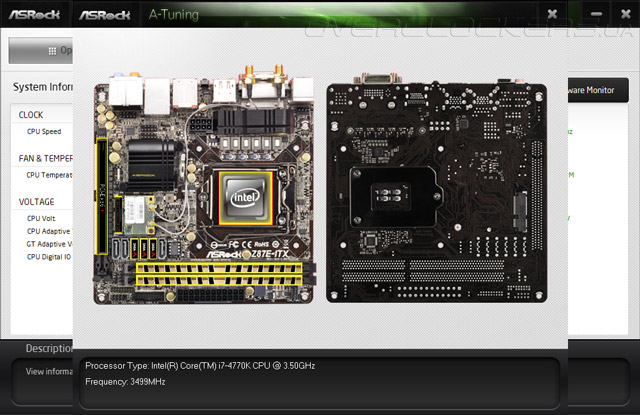The image size is (640, 415).
Task: Select the highlighted vertical PCIe slot
Action: (102, 196)
